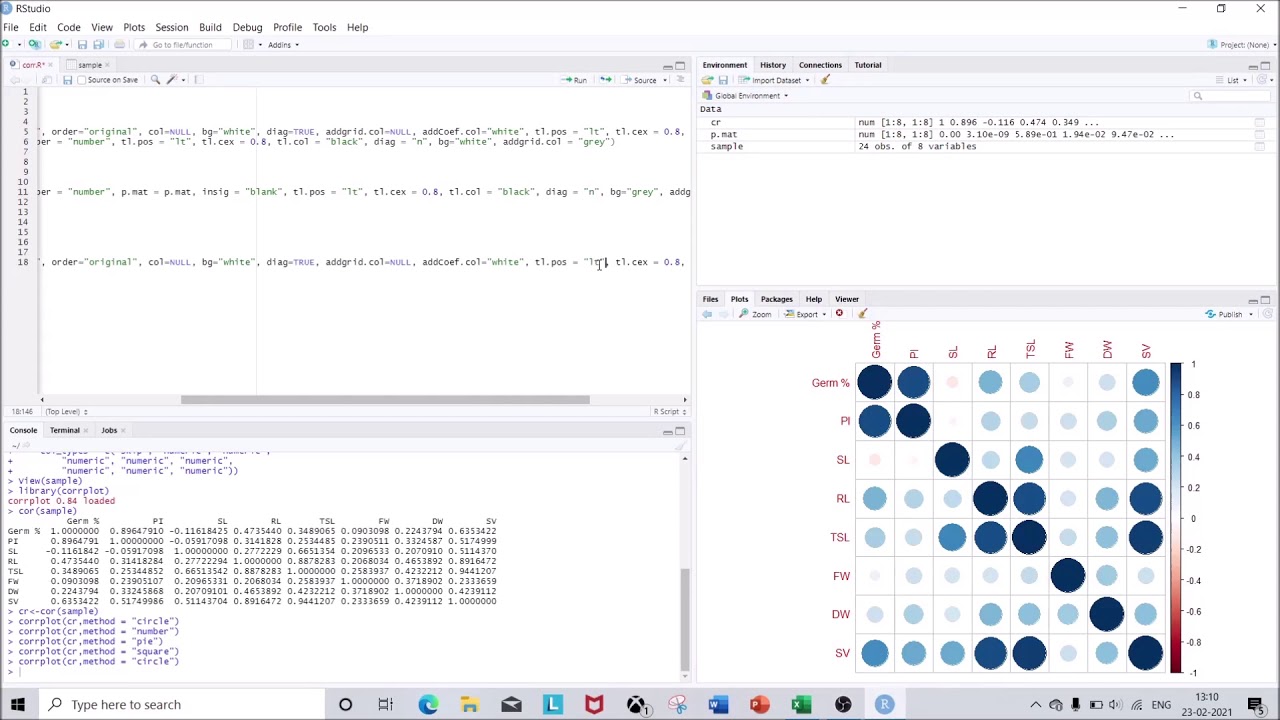The height and width of the screenshot is (720, 1280).
Task: Re-run the previous code region icon
Action: coord(605,80)
